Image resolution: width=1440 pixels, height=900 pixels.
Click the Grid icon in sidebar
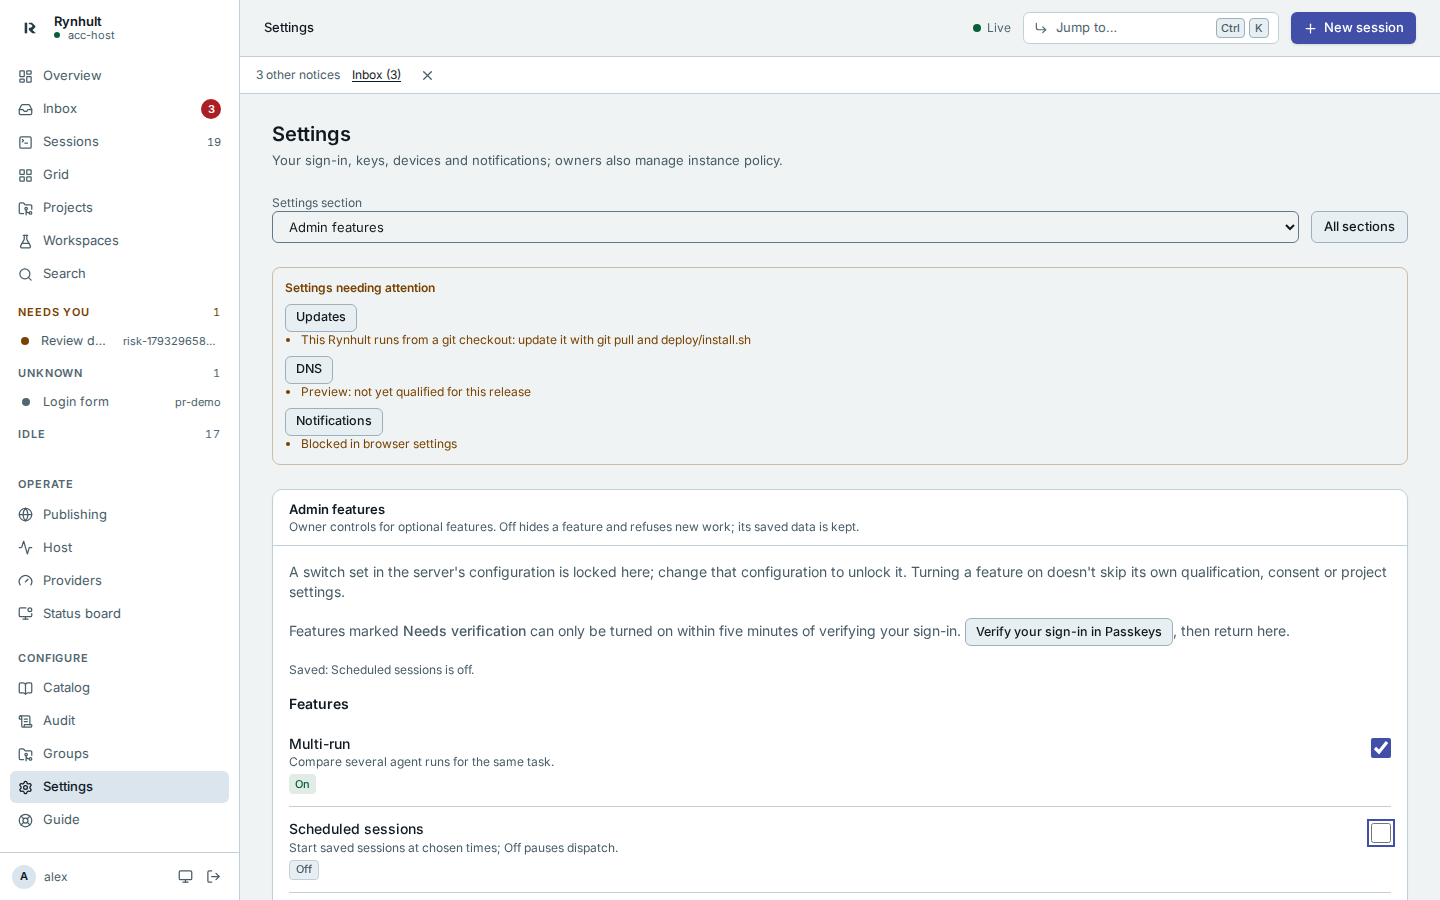(x=26, y=175)
